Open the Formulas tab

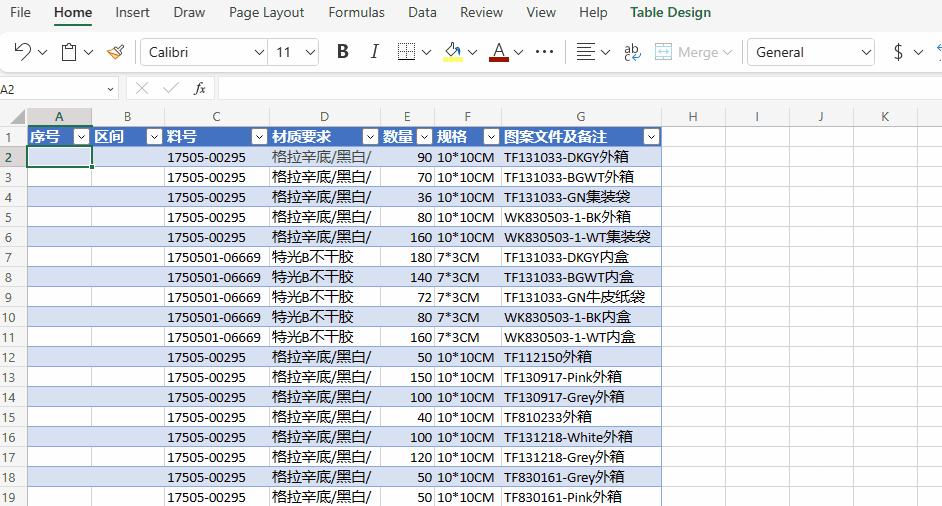[356, 13]
